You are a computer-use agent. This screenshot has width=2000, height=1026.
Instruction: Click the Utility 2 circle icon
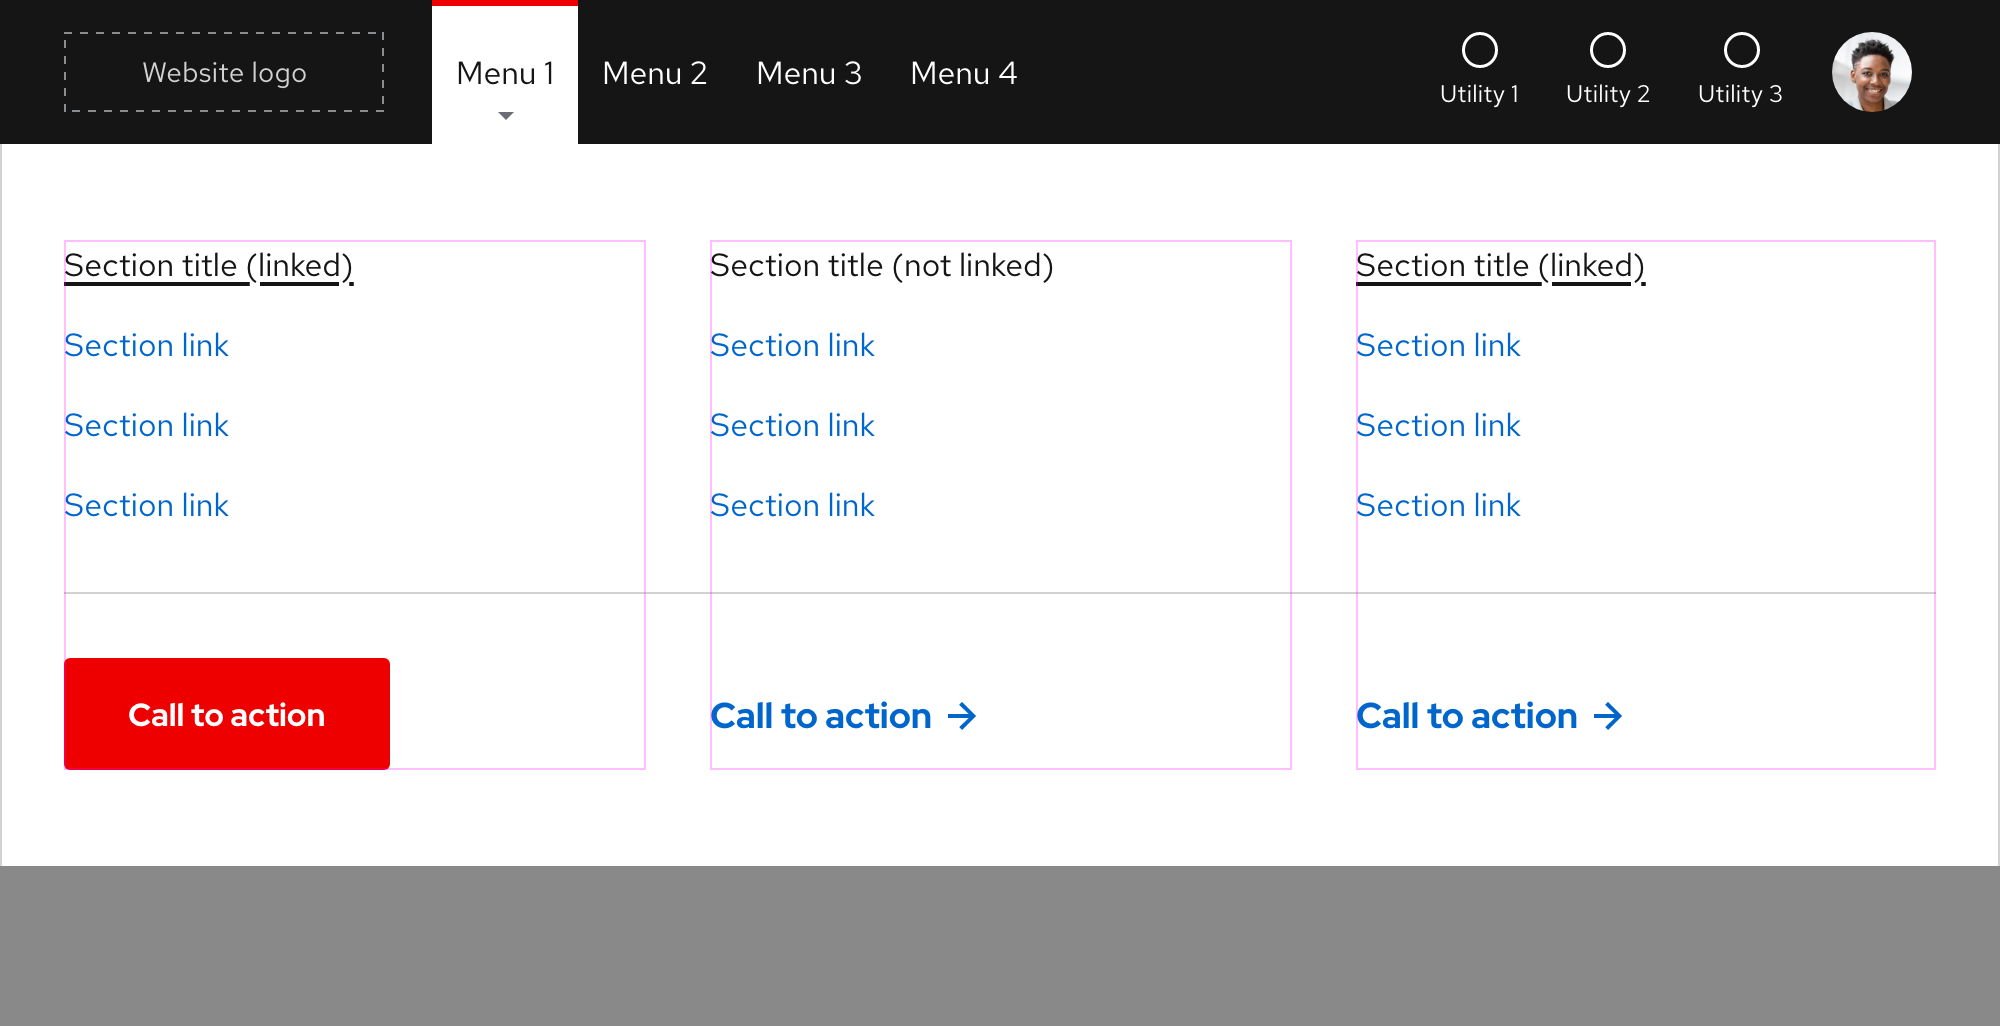tap(1607, 48)
